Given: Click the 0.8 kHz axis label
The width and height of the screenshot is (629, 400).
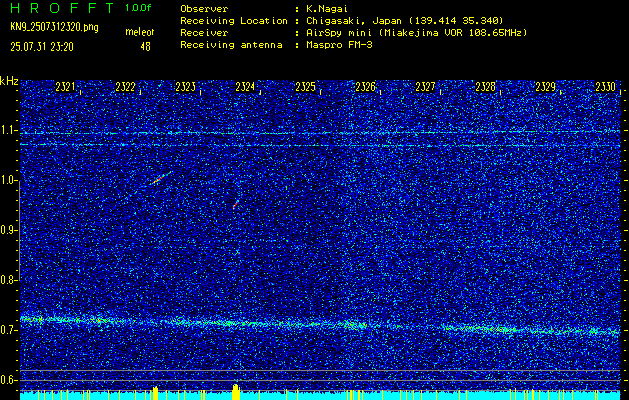Looking at the screenshot, I should pyautogui.click(x=9, y=280).
